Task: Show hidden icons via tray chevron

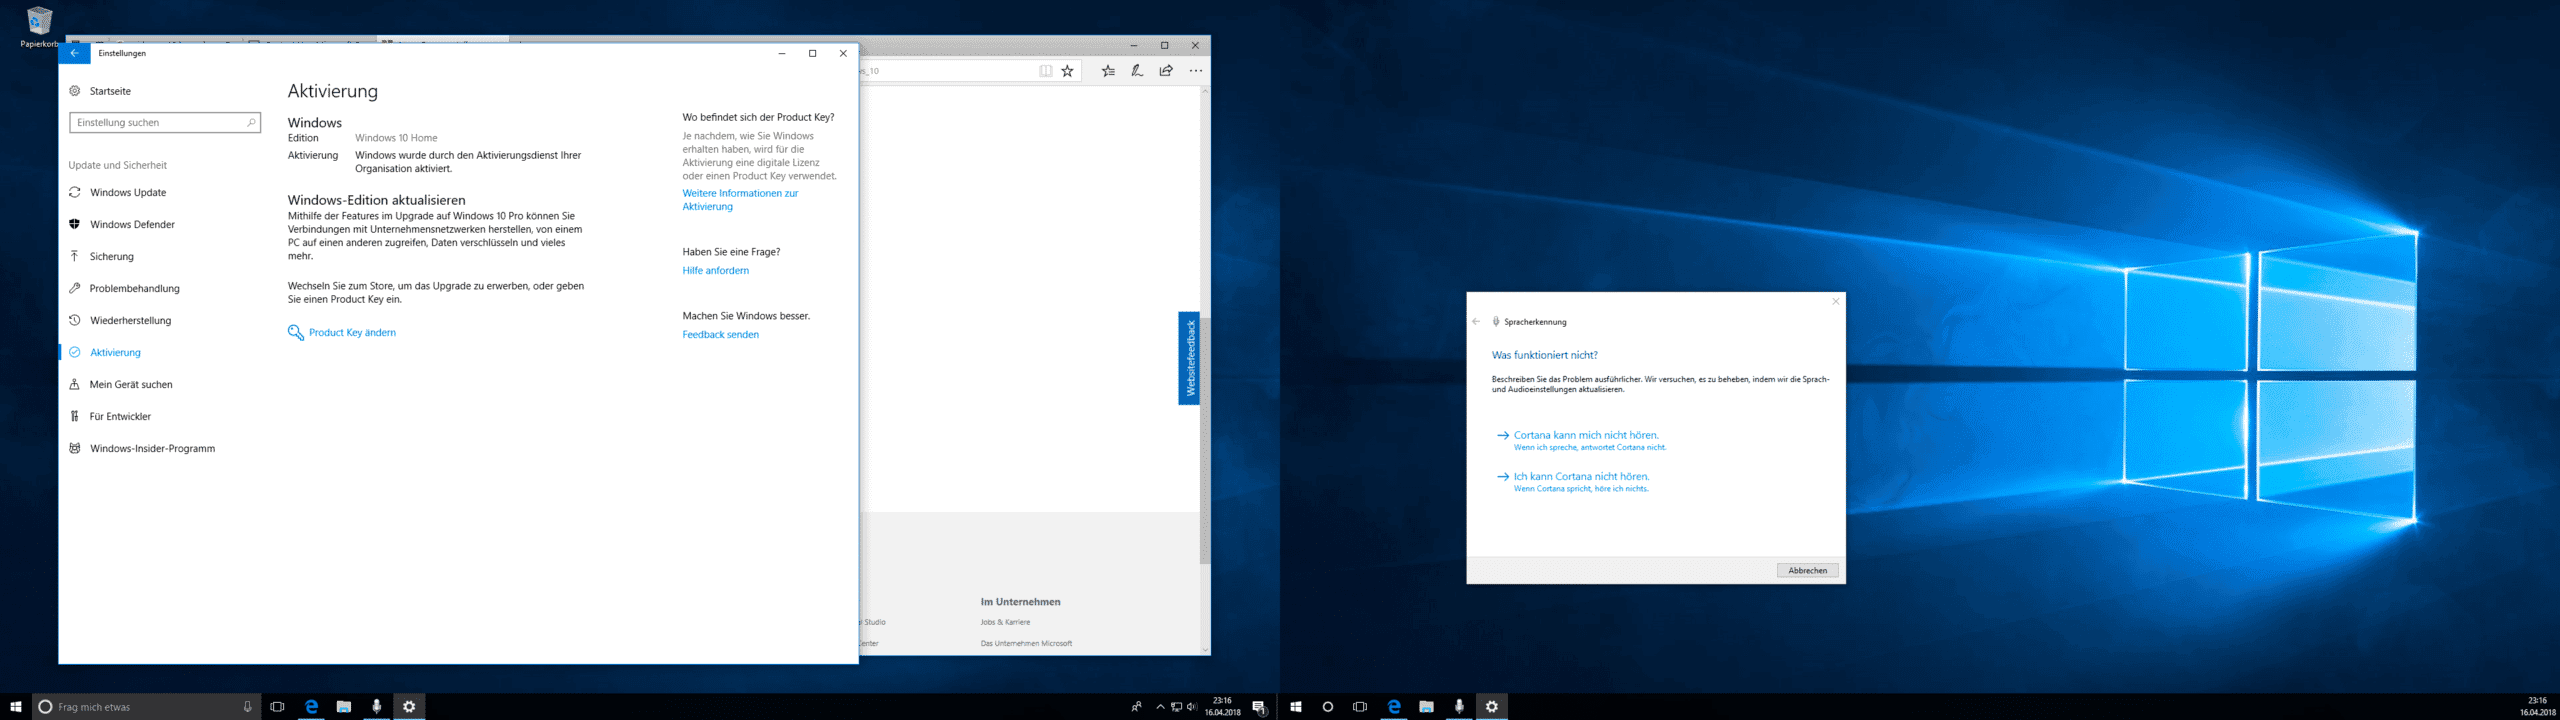Action: [1160, 707]
